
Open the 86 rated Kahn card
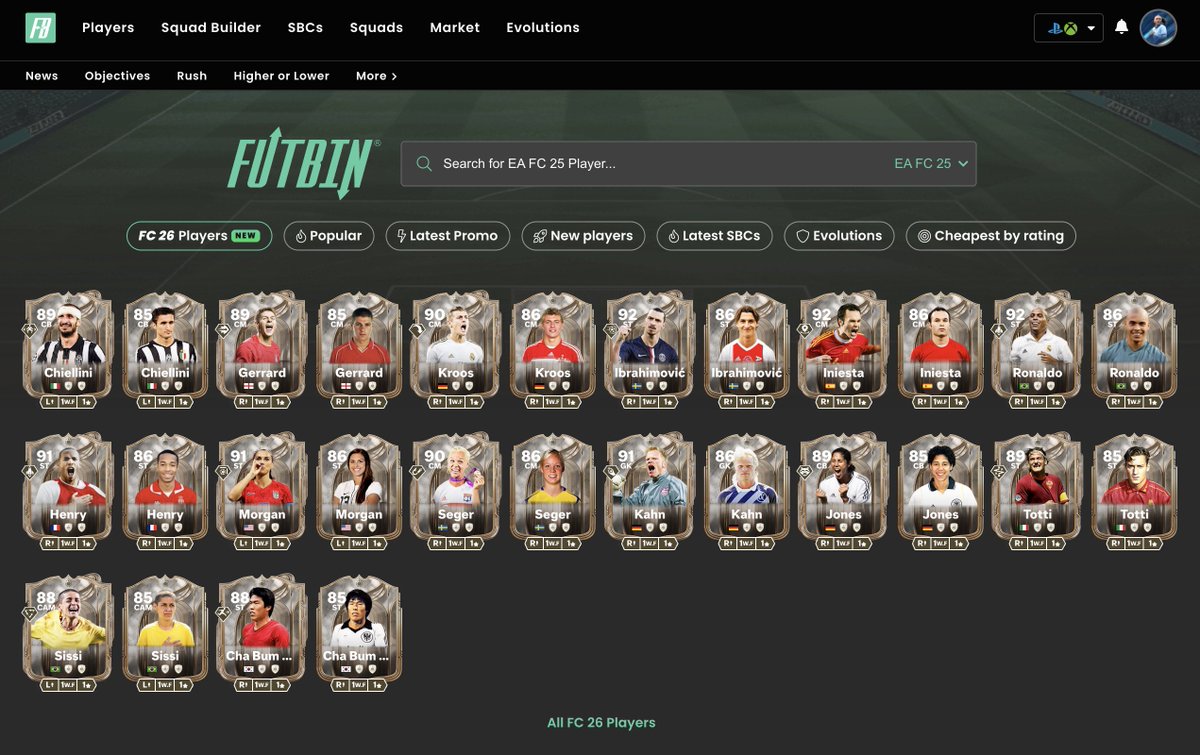click(747, 492)
